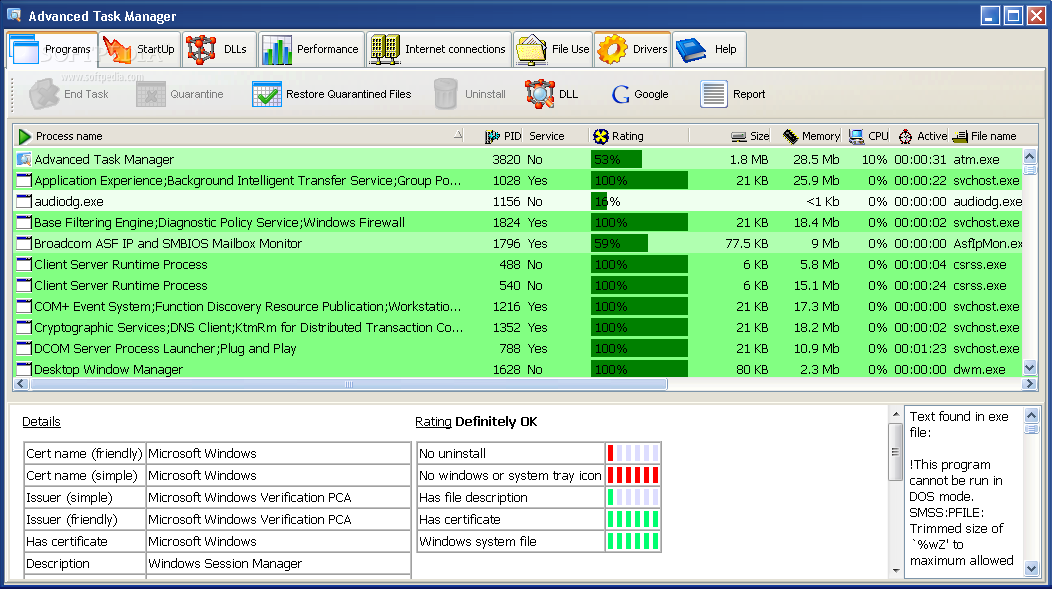
Task: Click the process list horizontal scrollbar thumb
Action: pyautogui.click(x=348, y=384)
